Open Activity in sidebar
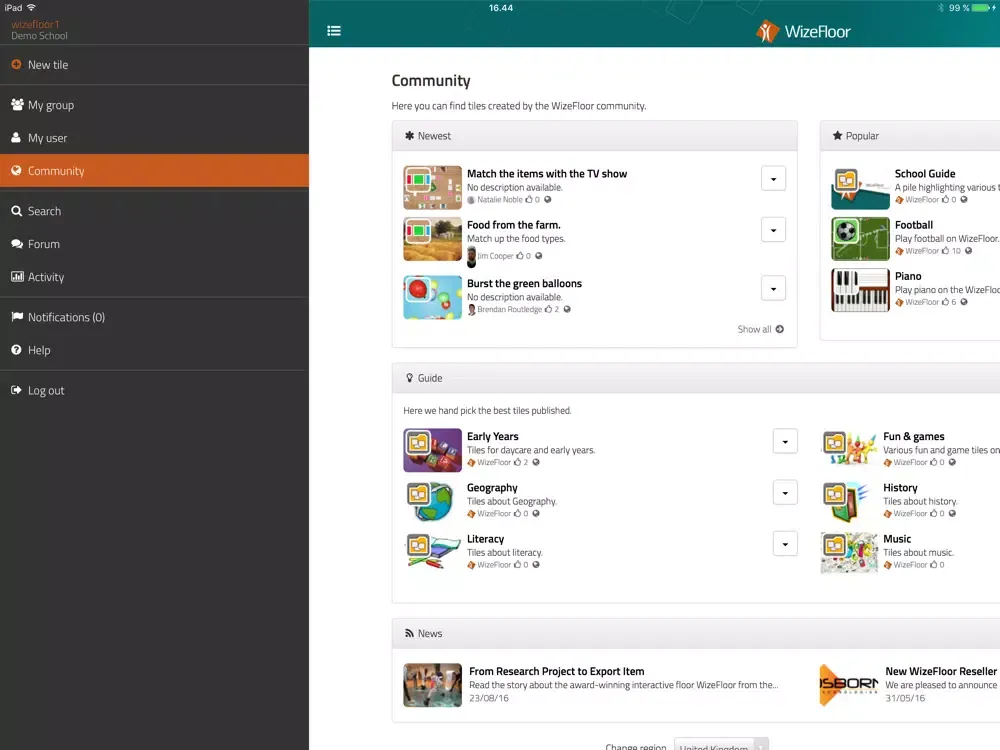This screenshot has width=1000, height=750. click(x=154, y=277)
